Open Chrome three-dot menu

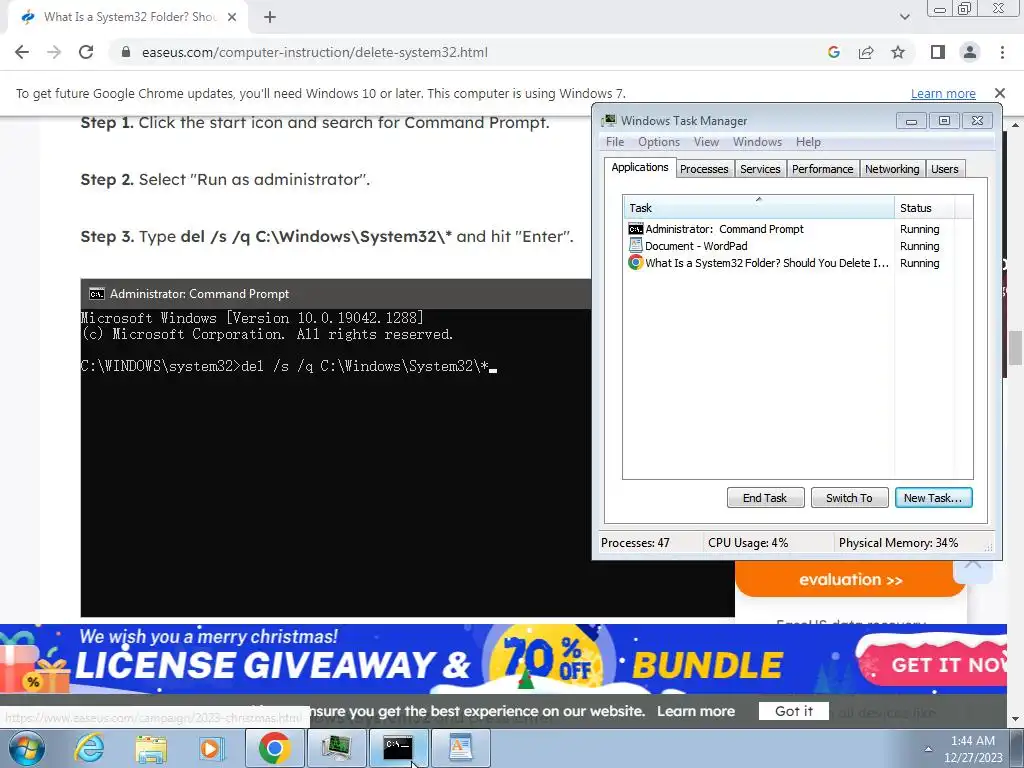point(1002,52)
